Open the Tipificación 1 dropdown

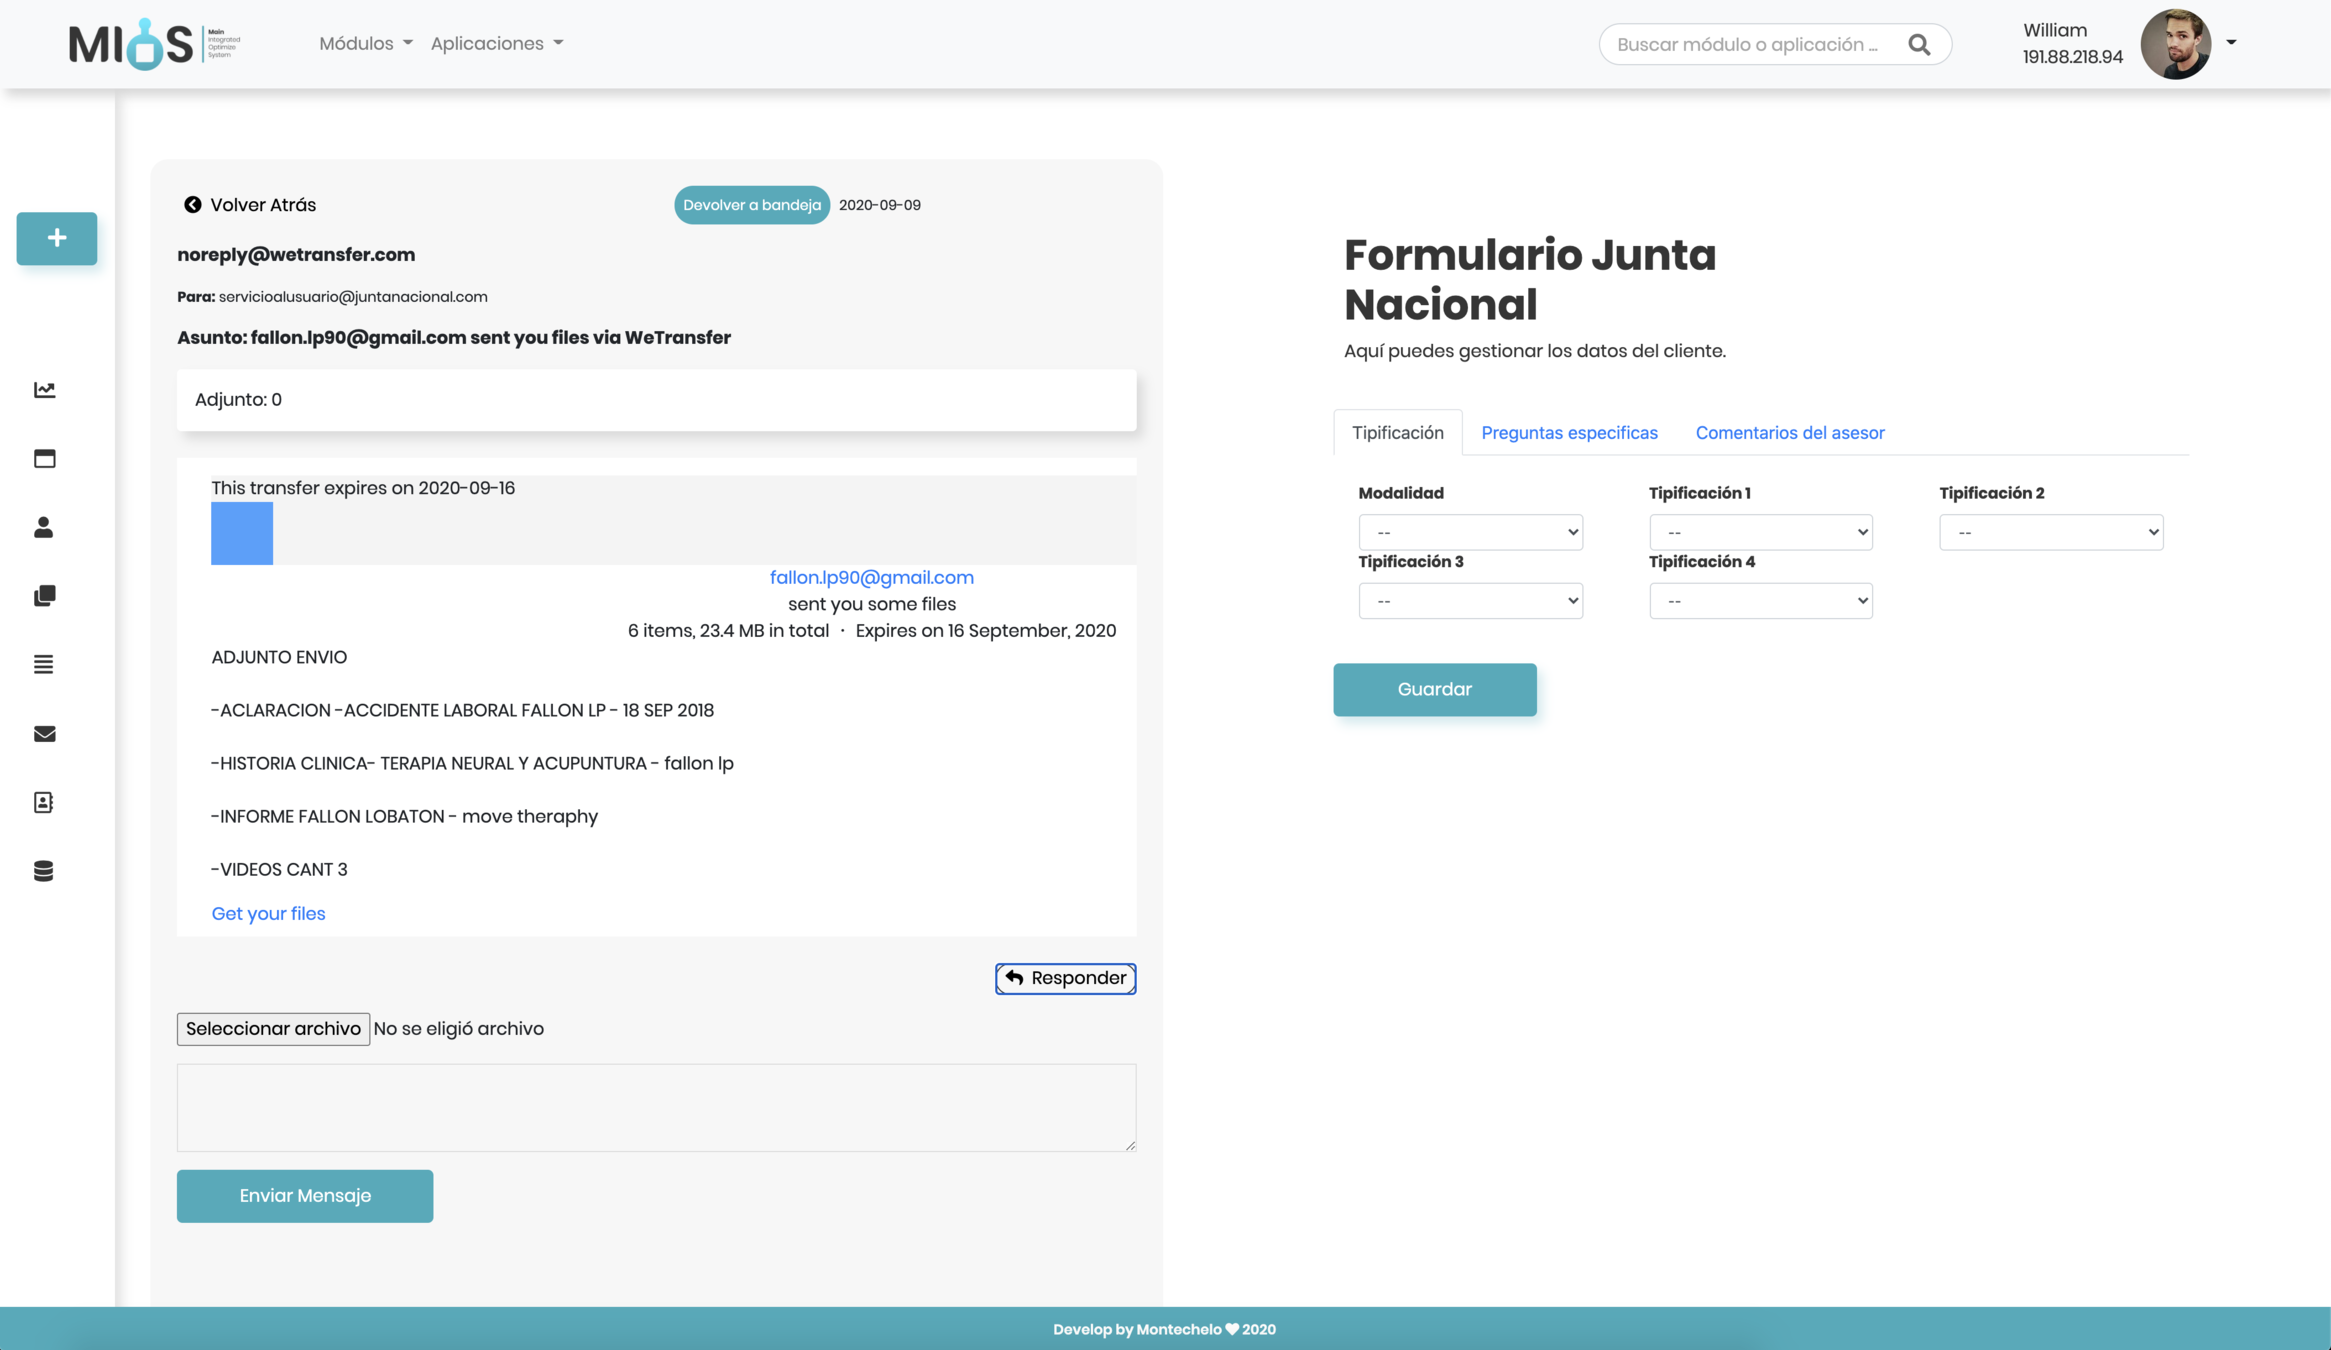[x=1760, y=532]
